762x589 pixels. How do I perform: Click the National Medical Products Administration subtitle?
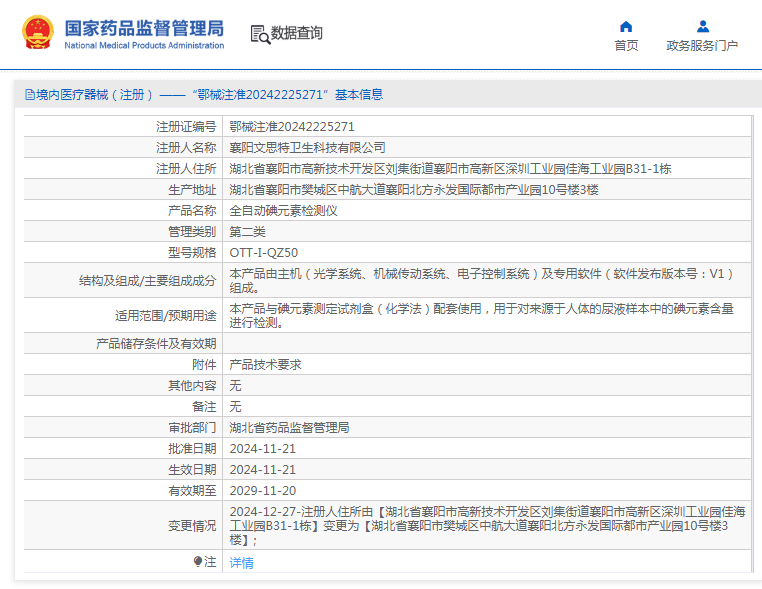pyautogui.click(x=144, y=45)
